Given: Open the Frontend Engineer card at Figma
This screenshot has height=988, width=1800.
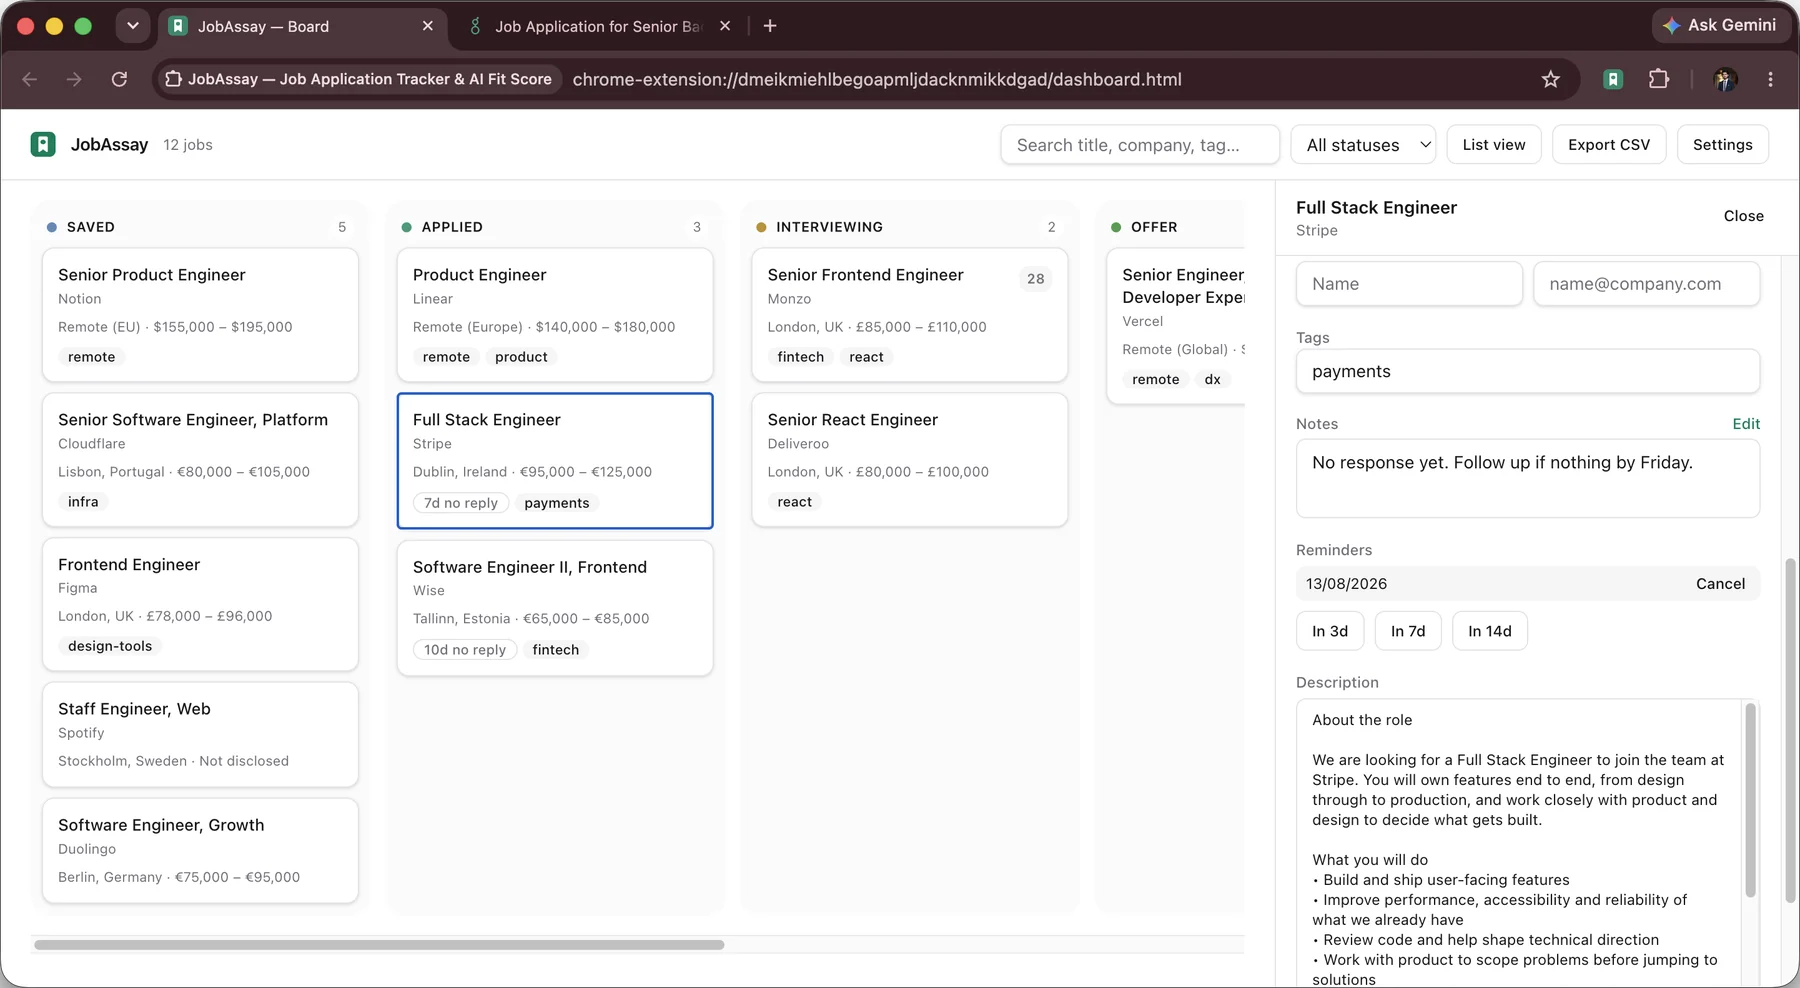Looking at the screenshot, I should [x=200, y=604].
